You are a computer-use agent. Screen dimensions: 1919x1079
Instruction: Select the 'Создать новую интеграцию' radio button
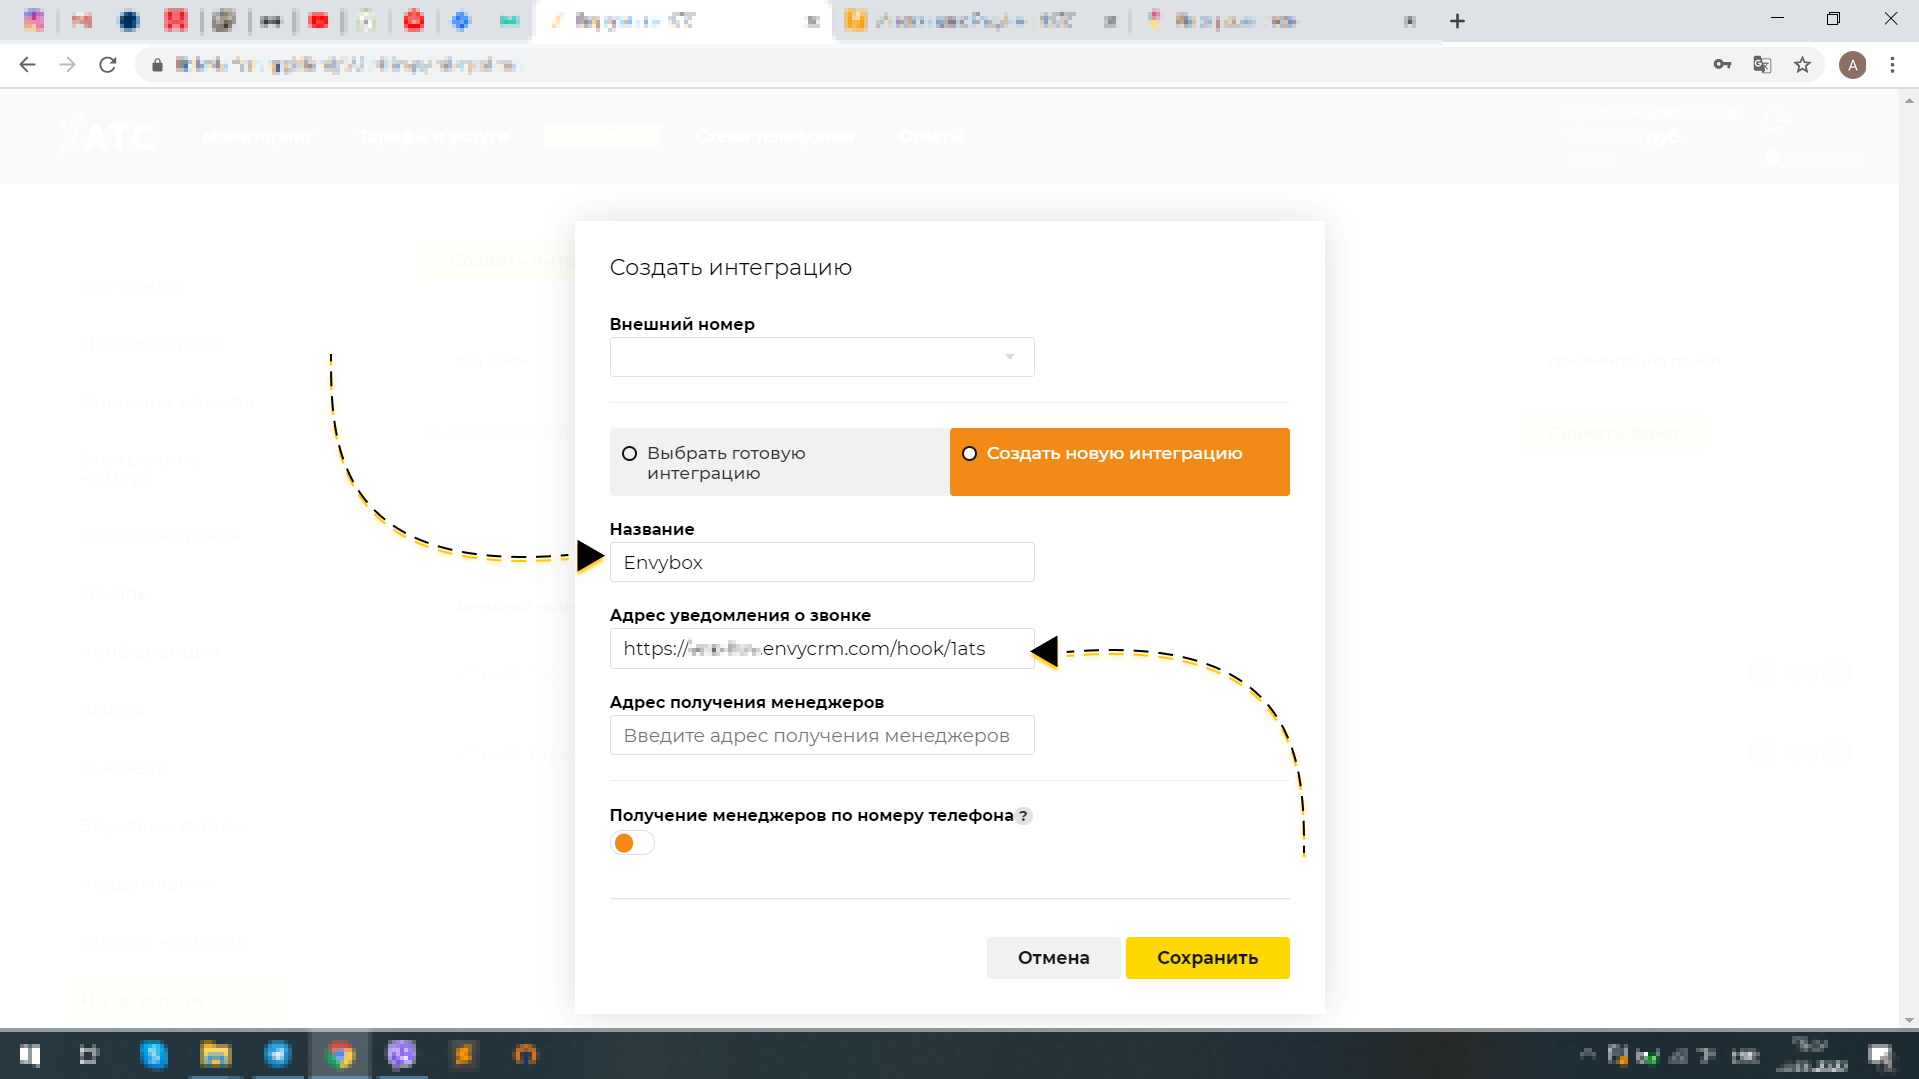[969, 453]
